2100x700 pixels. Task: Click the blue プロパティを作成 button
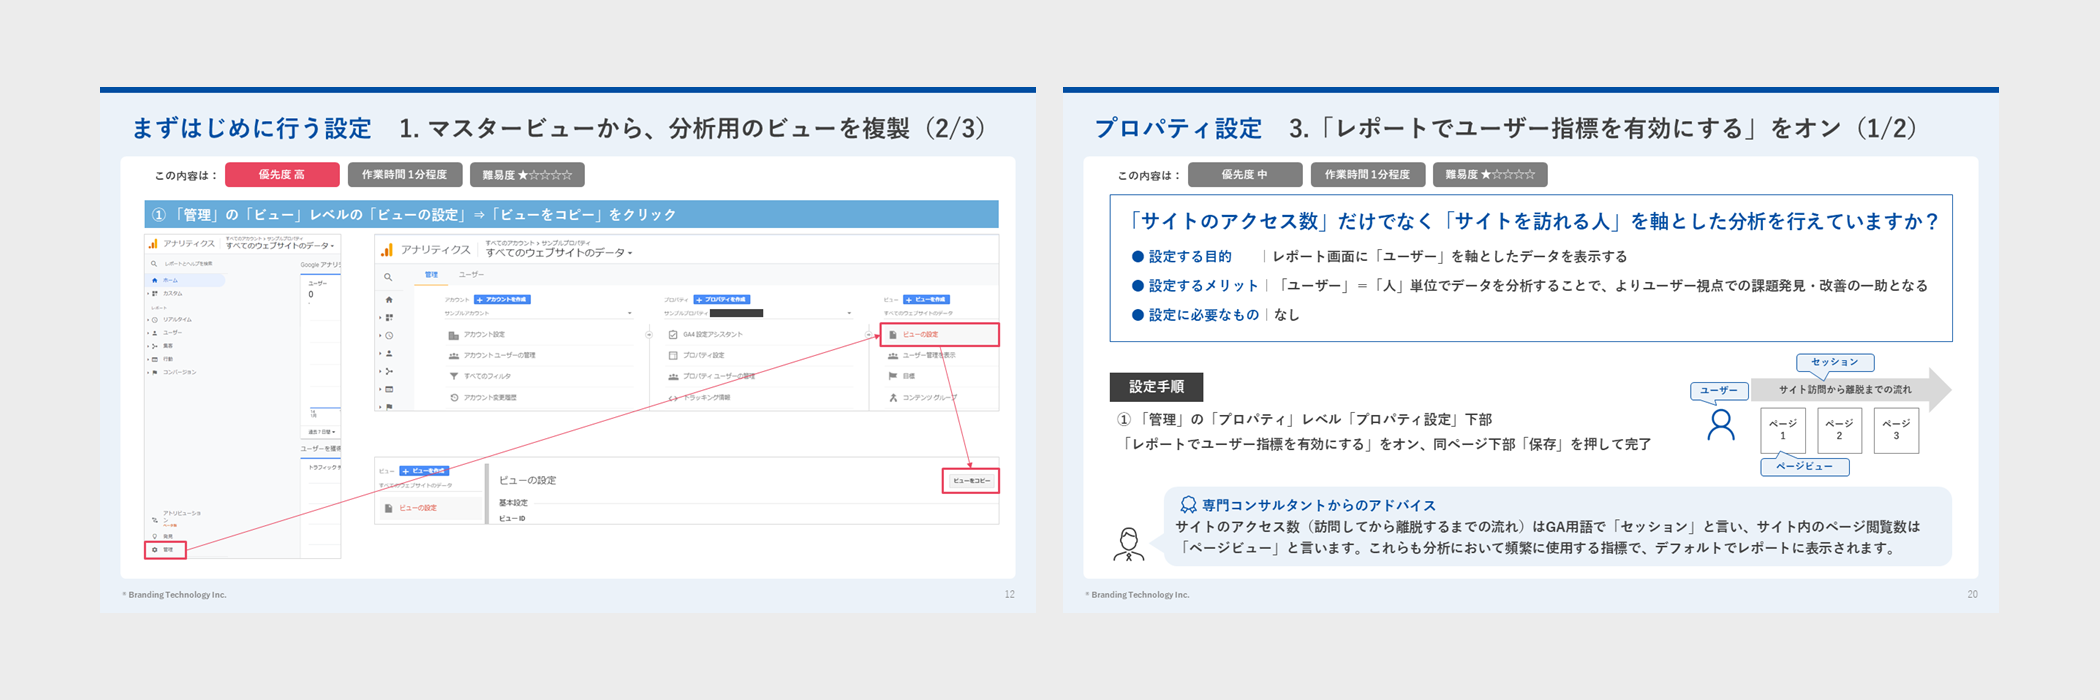[x=721, y=299]
